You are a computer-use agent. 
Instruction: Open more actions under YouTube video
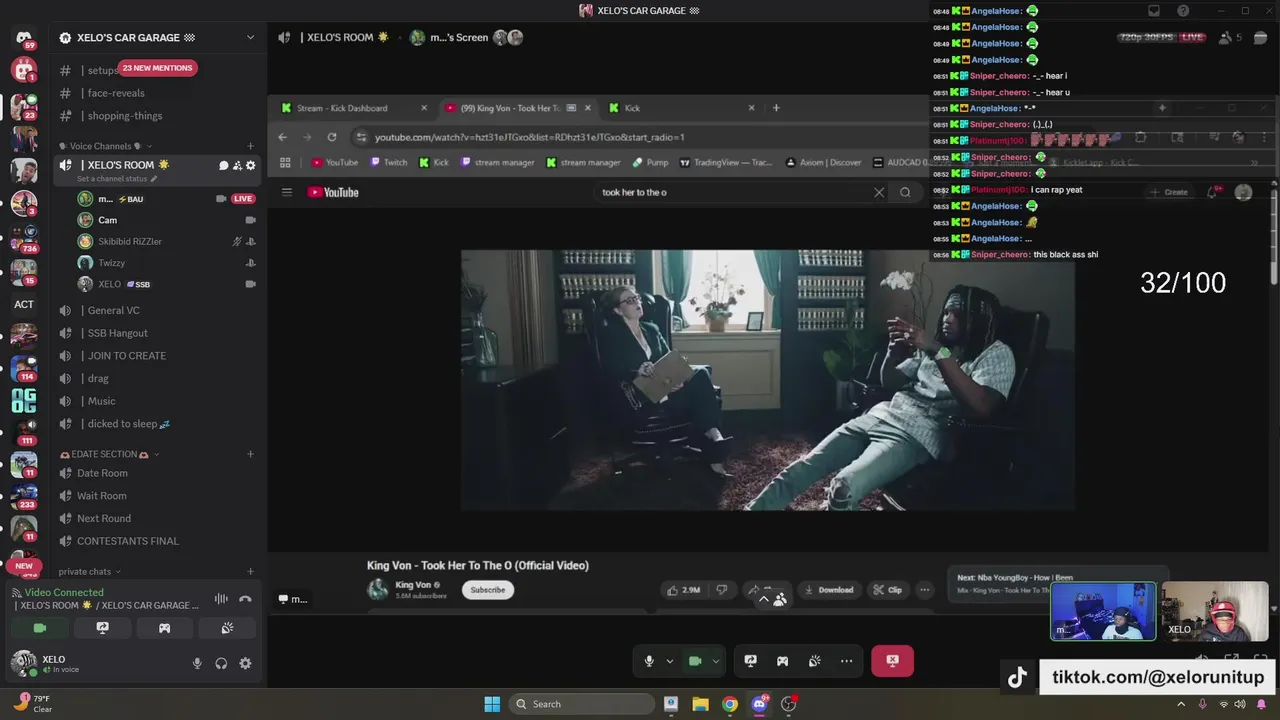click(924, 590)
